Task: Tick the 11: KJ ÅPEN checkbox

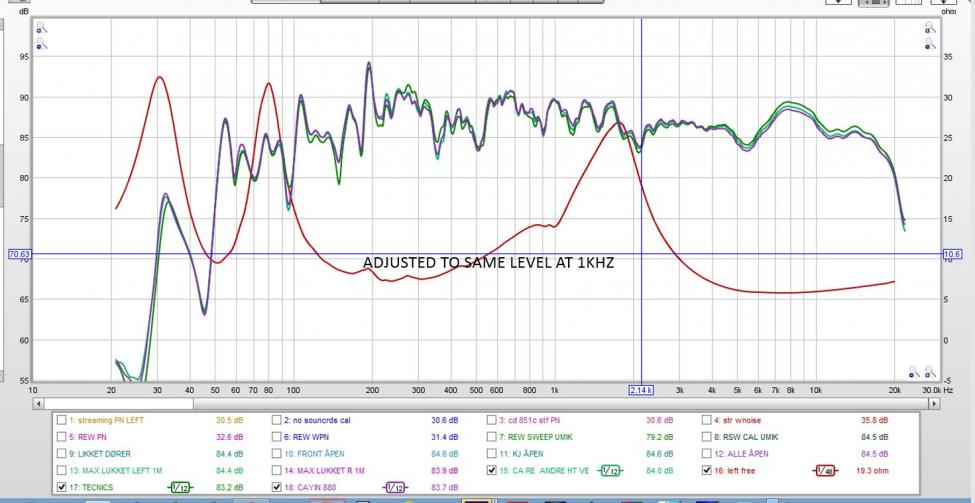Action: [x=492, y=454]
